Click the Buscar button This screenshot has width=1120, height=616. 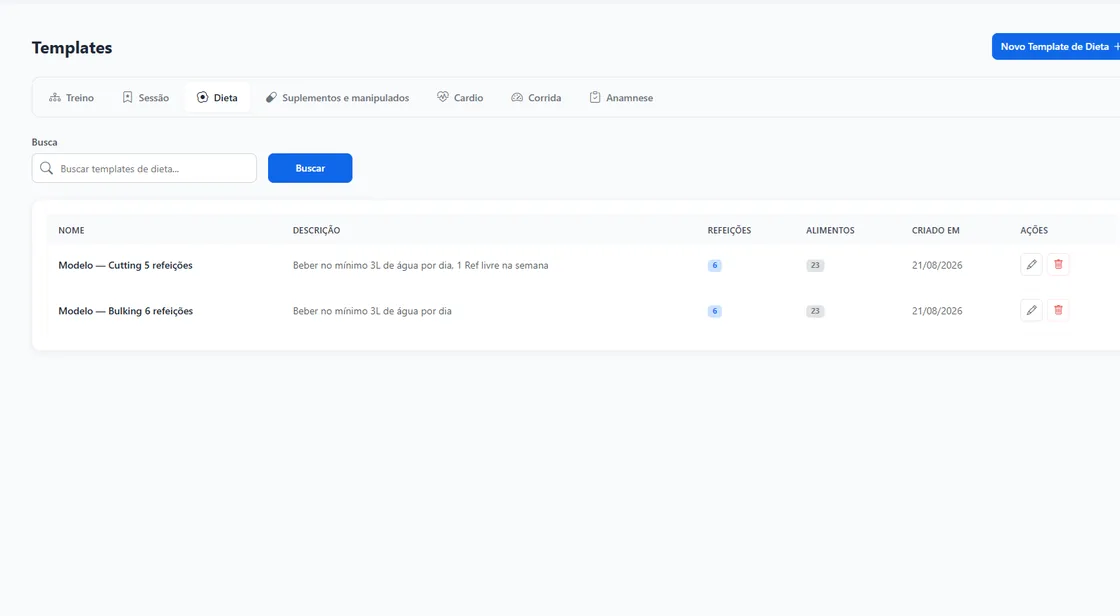click(x=310, y=168)
